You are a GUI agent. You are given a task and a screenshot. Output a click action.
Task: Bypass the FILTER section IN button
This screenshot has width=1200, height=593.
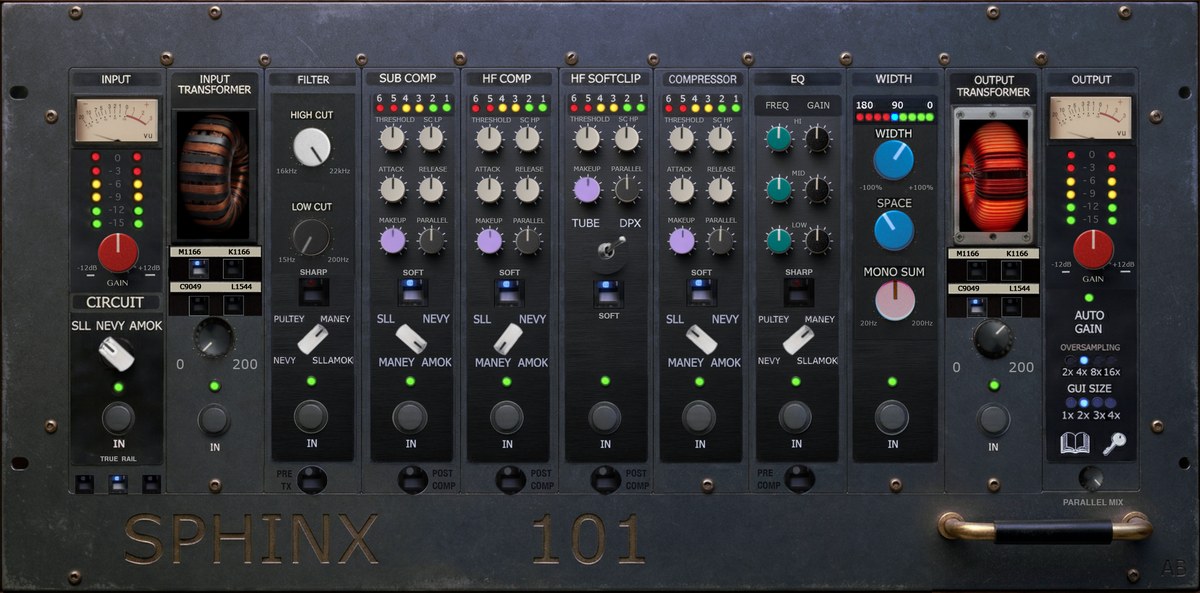[311, 416]
